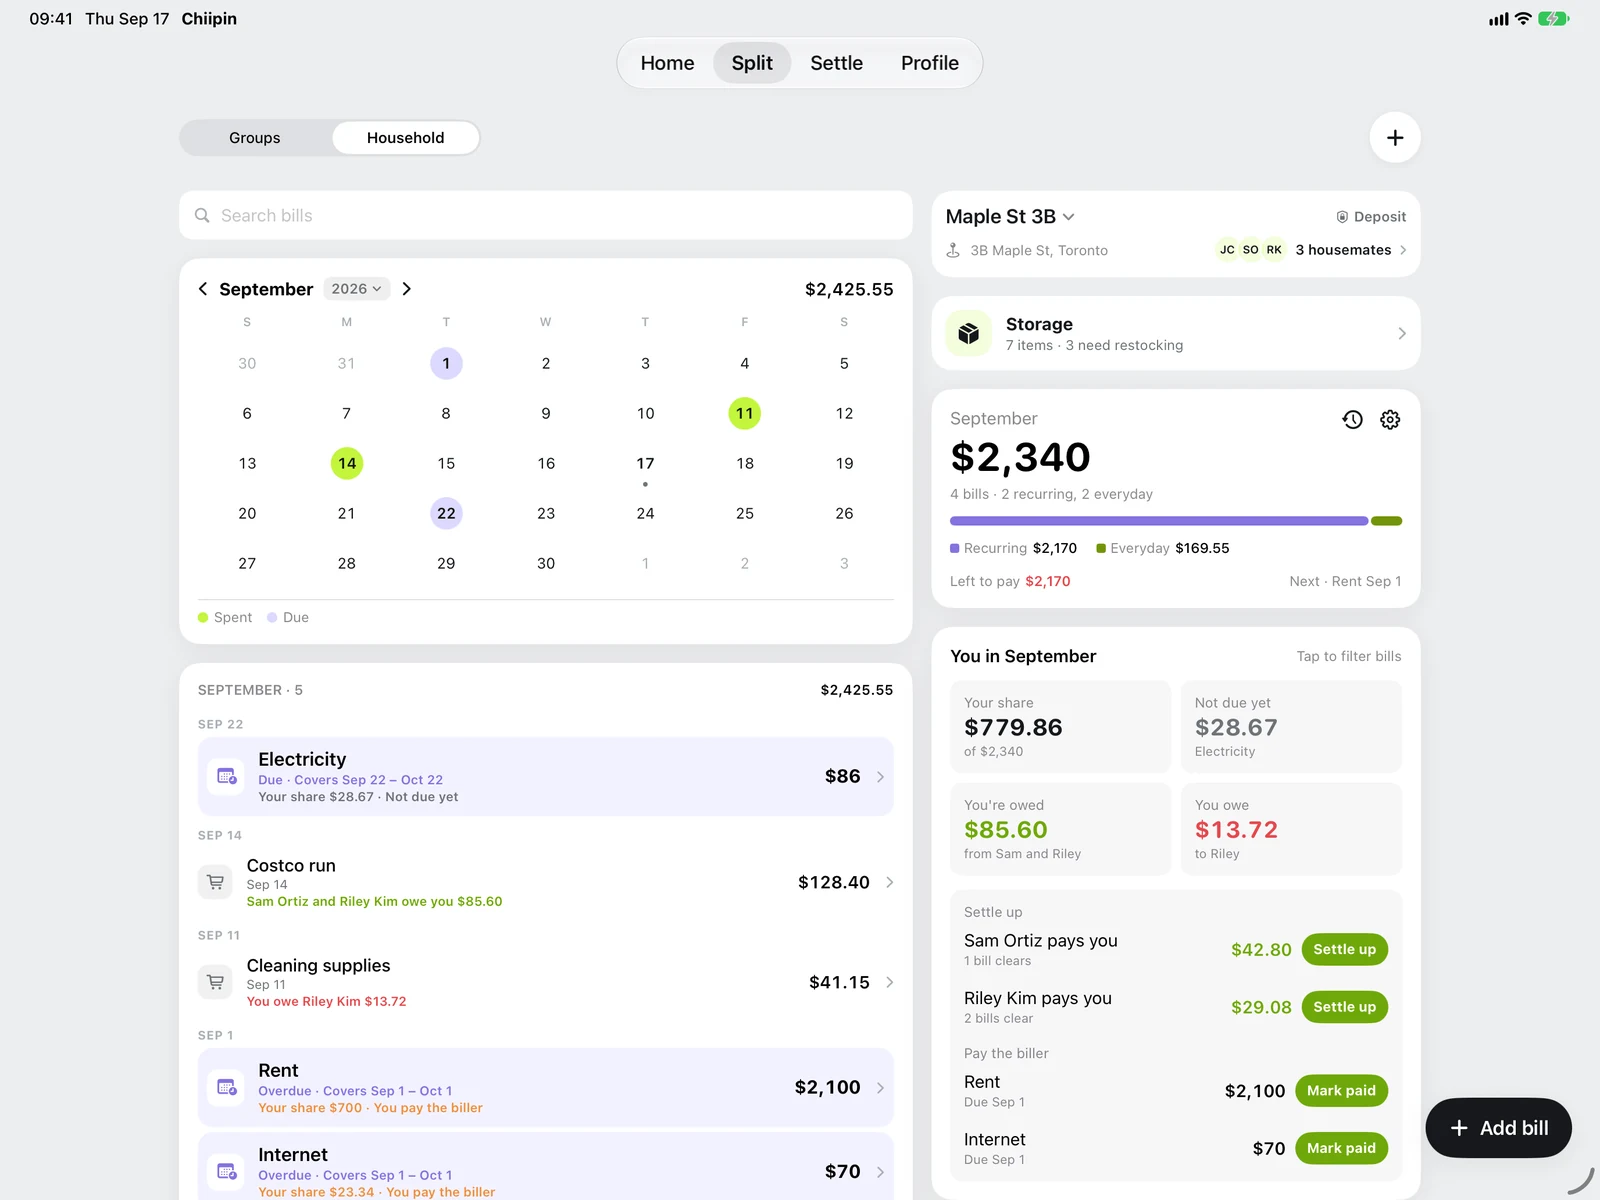Settle up with Riley Kim
Screen dimensions: 1600x1200
tap(1344, 1007)
